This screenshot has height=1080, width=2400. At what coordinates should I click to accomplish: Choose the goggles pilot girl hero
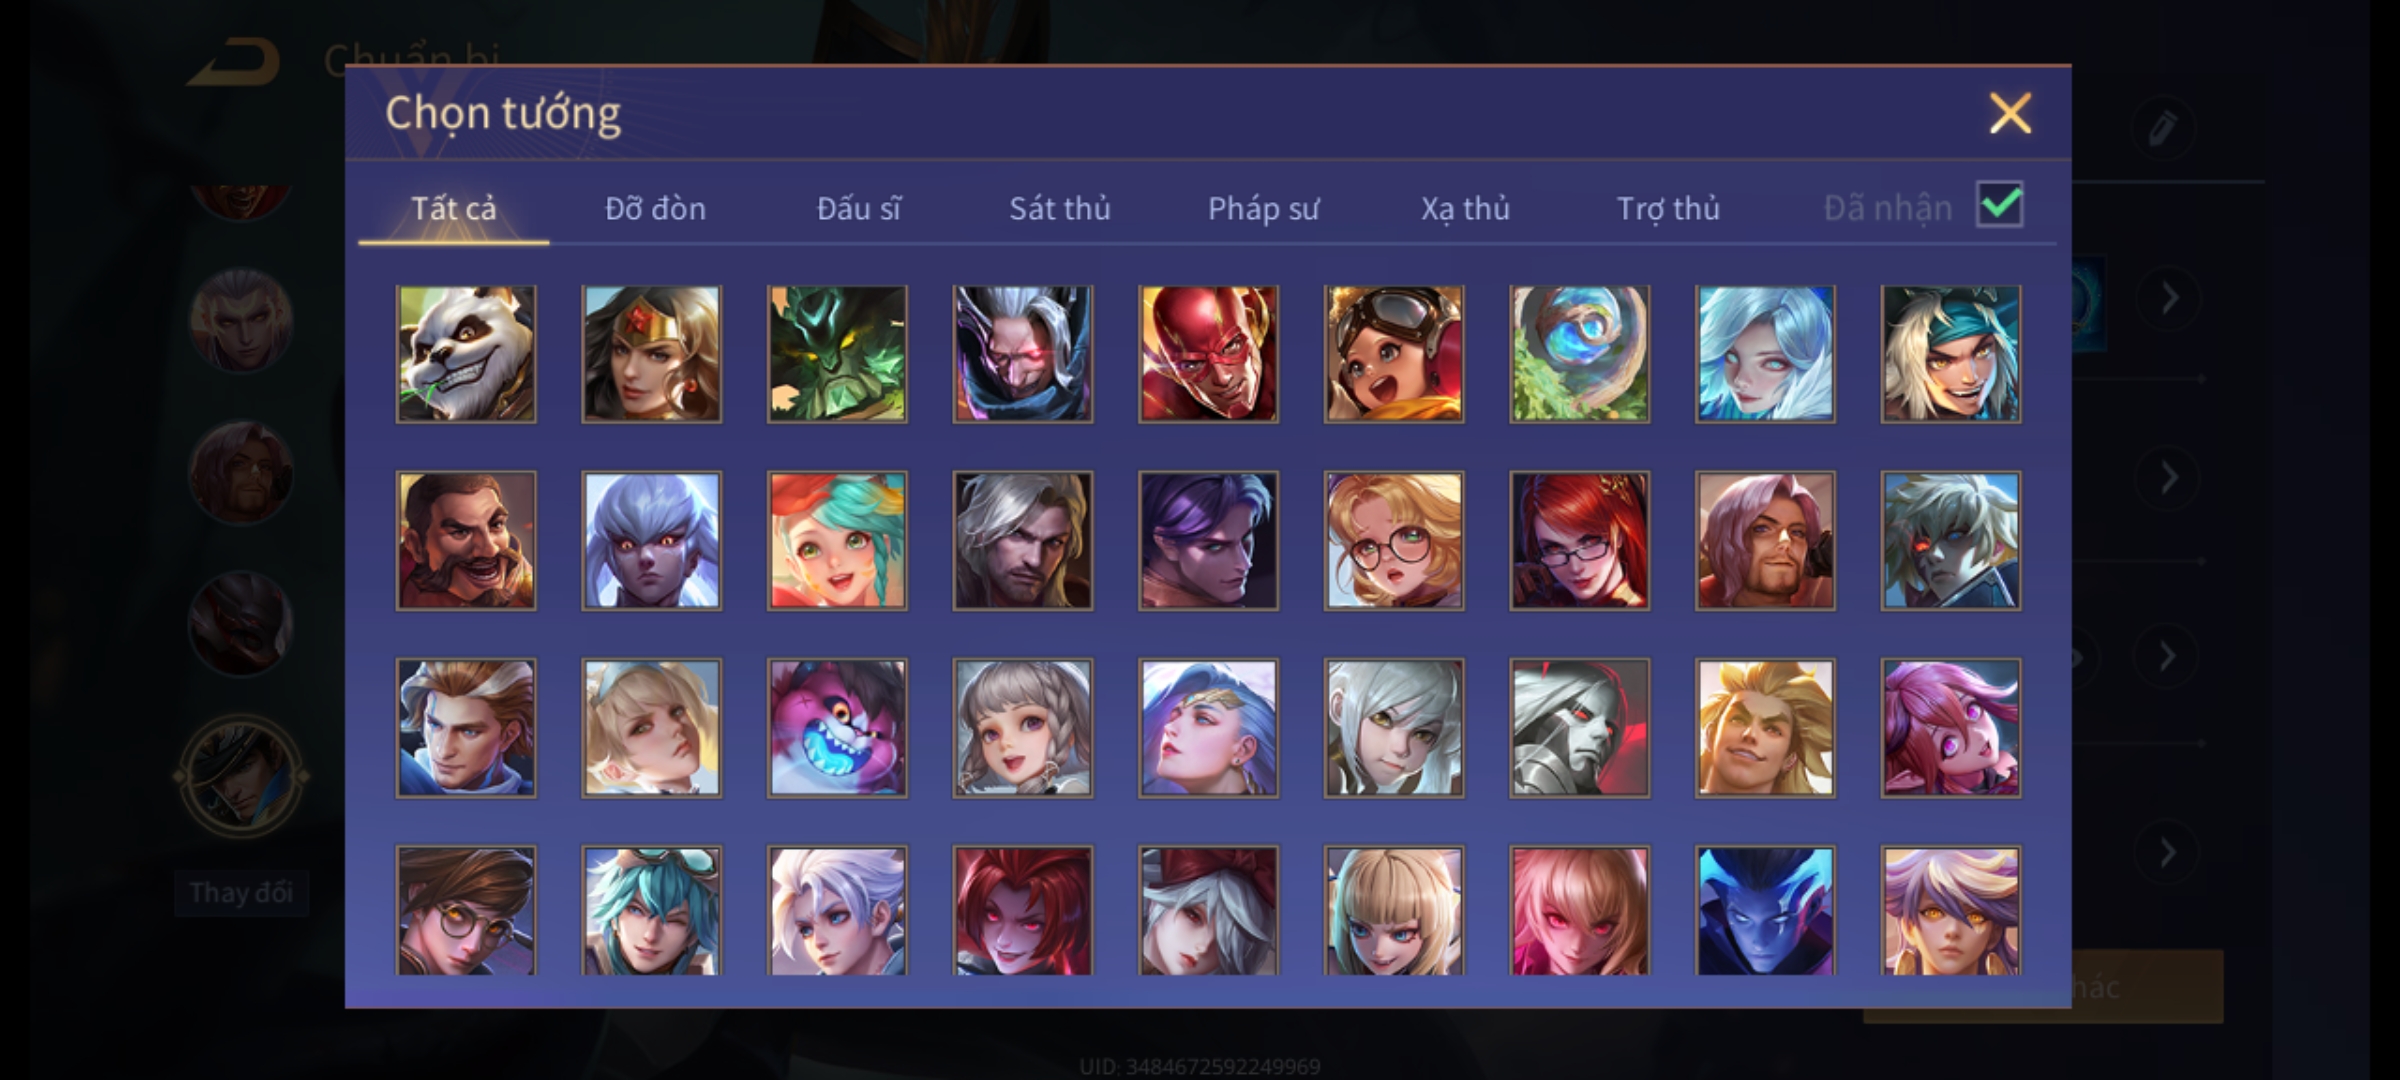(x=1394, y=354)
